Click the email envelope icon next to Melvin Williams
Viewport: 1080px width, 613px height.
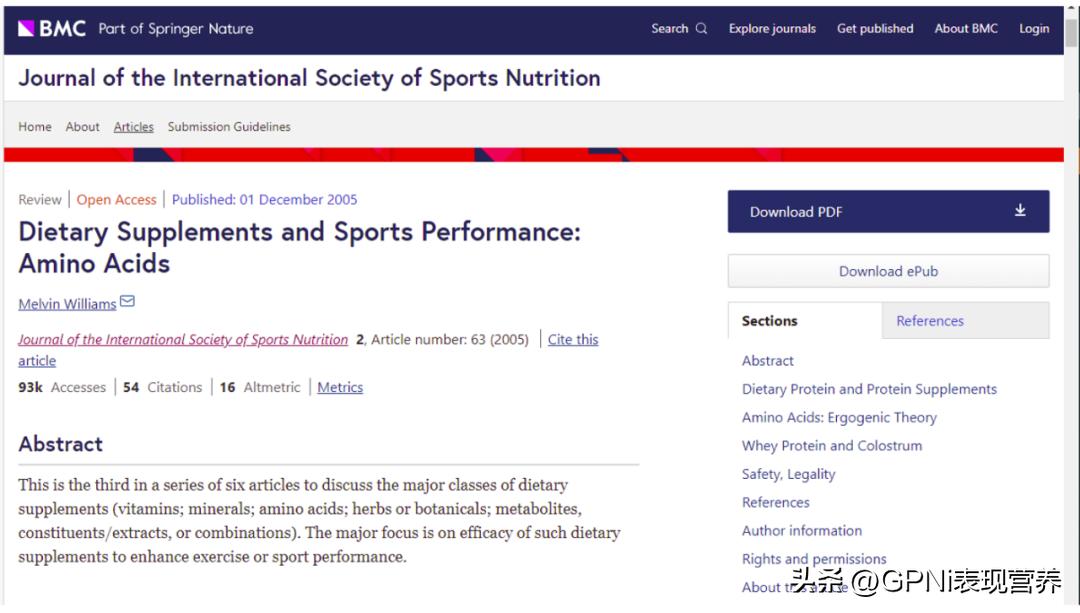127,301
